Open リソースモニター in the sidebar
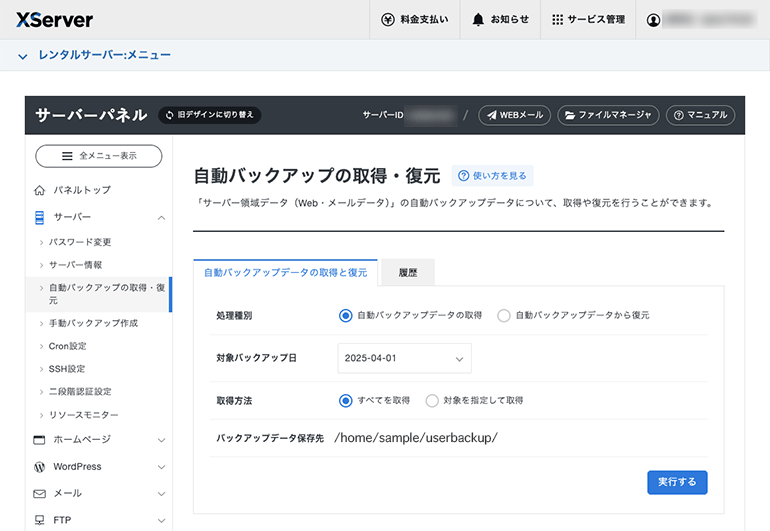This screenshot has height=531, width=770. (x=83, y=415)
